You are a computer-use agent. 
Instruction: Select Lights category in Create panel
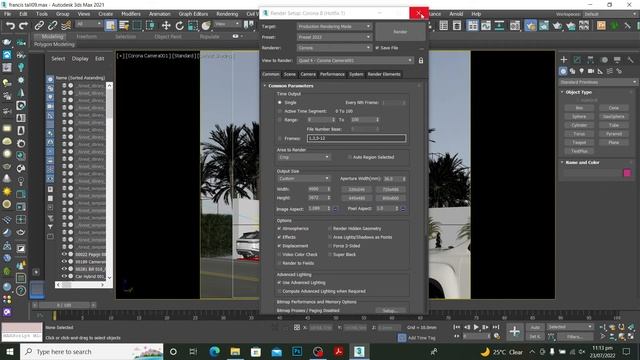[582, 71]
